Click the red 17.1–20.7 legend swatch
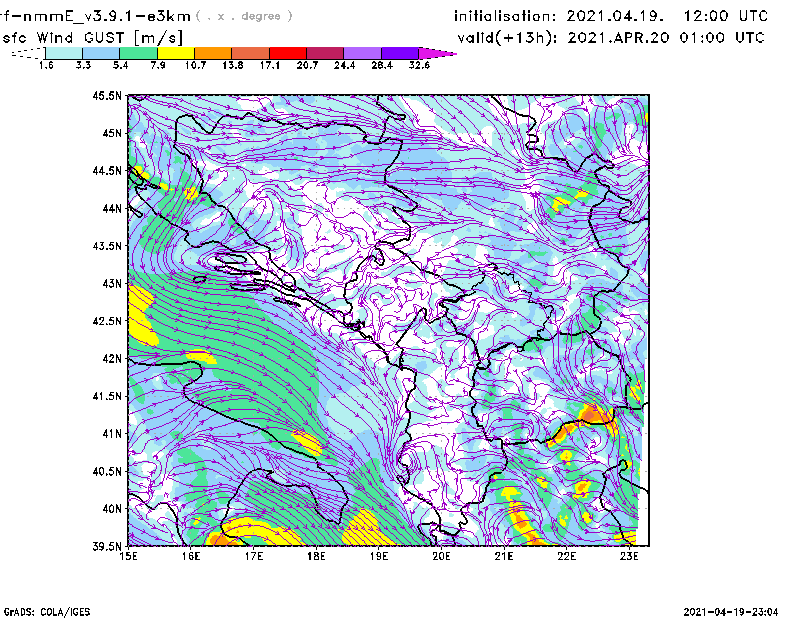The width and height of the screenshot is (800, 618). click(x=288, y=53)
